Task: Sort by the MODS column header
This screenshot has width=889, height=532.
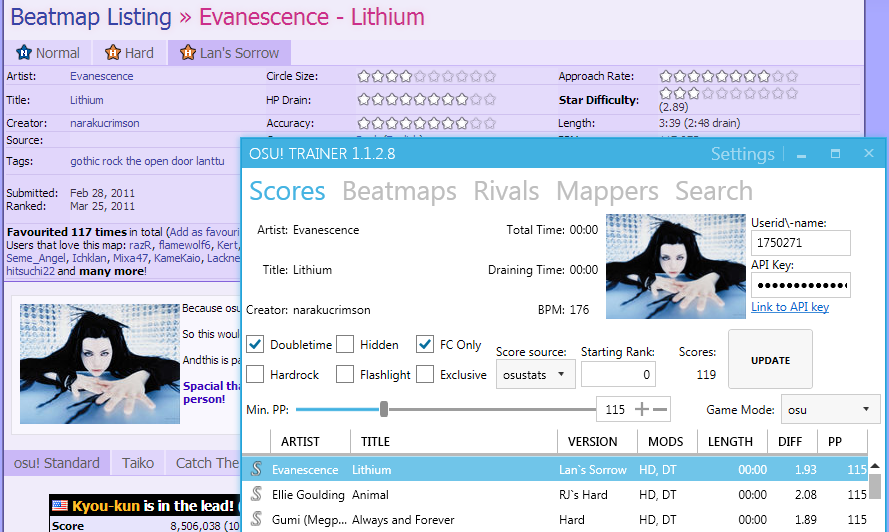Action: coord(665,441)
